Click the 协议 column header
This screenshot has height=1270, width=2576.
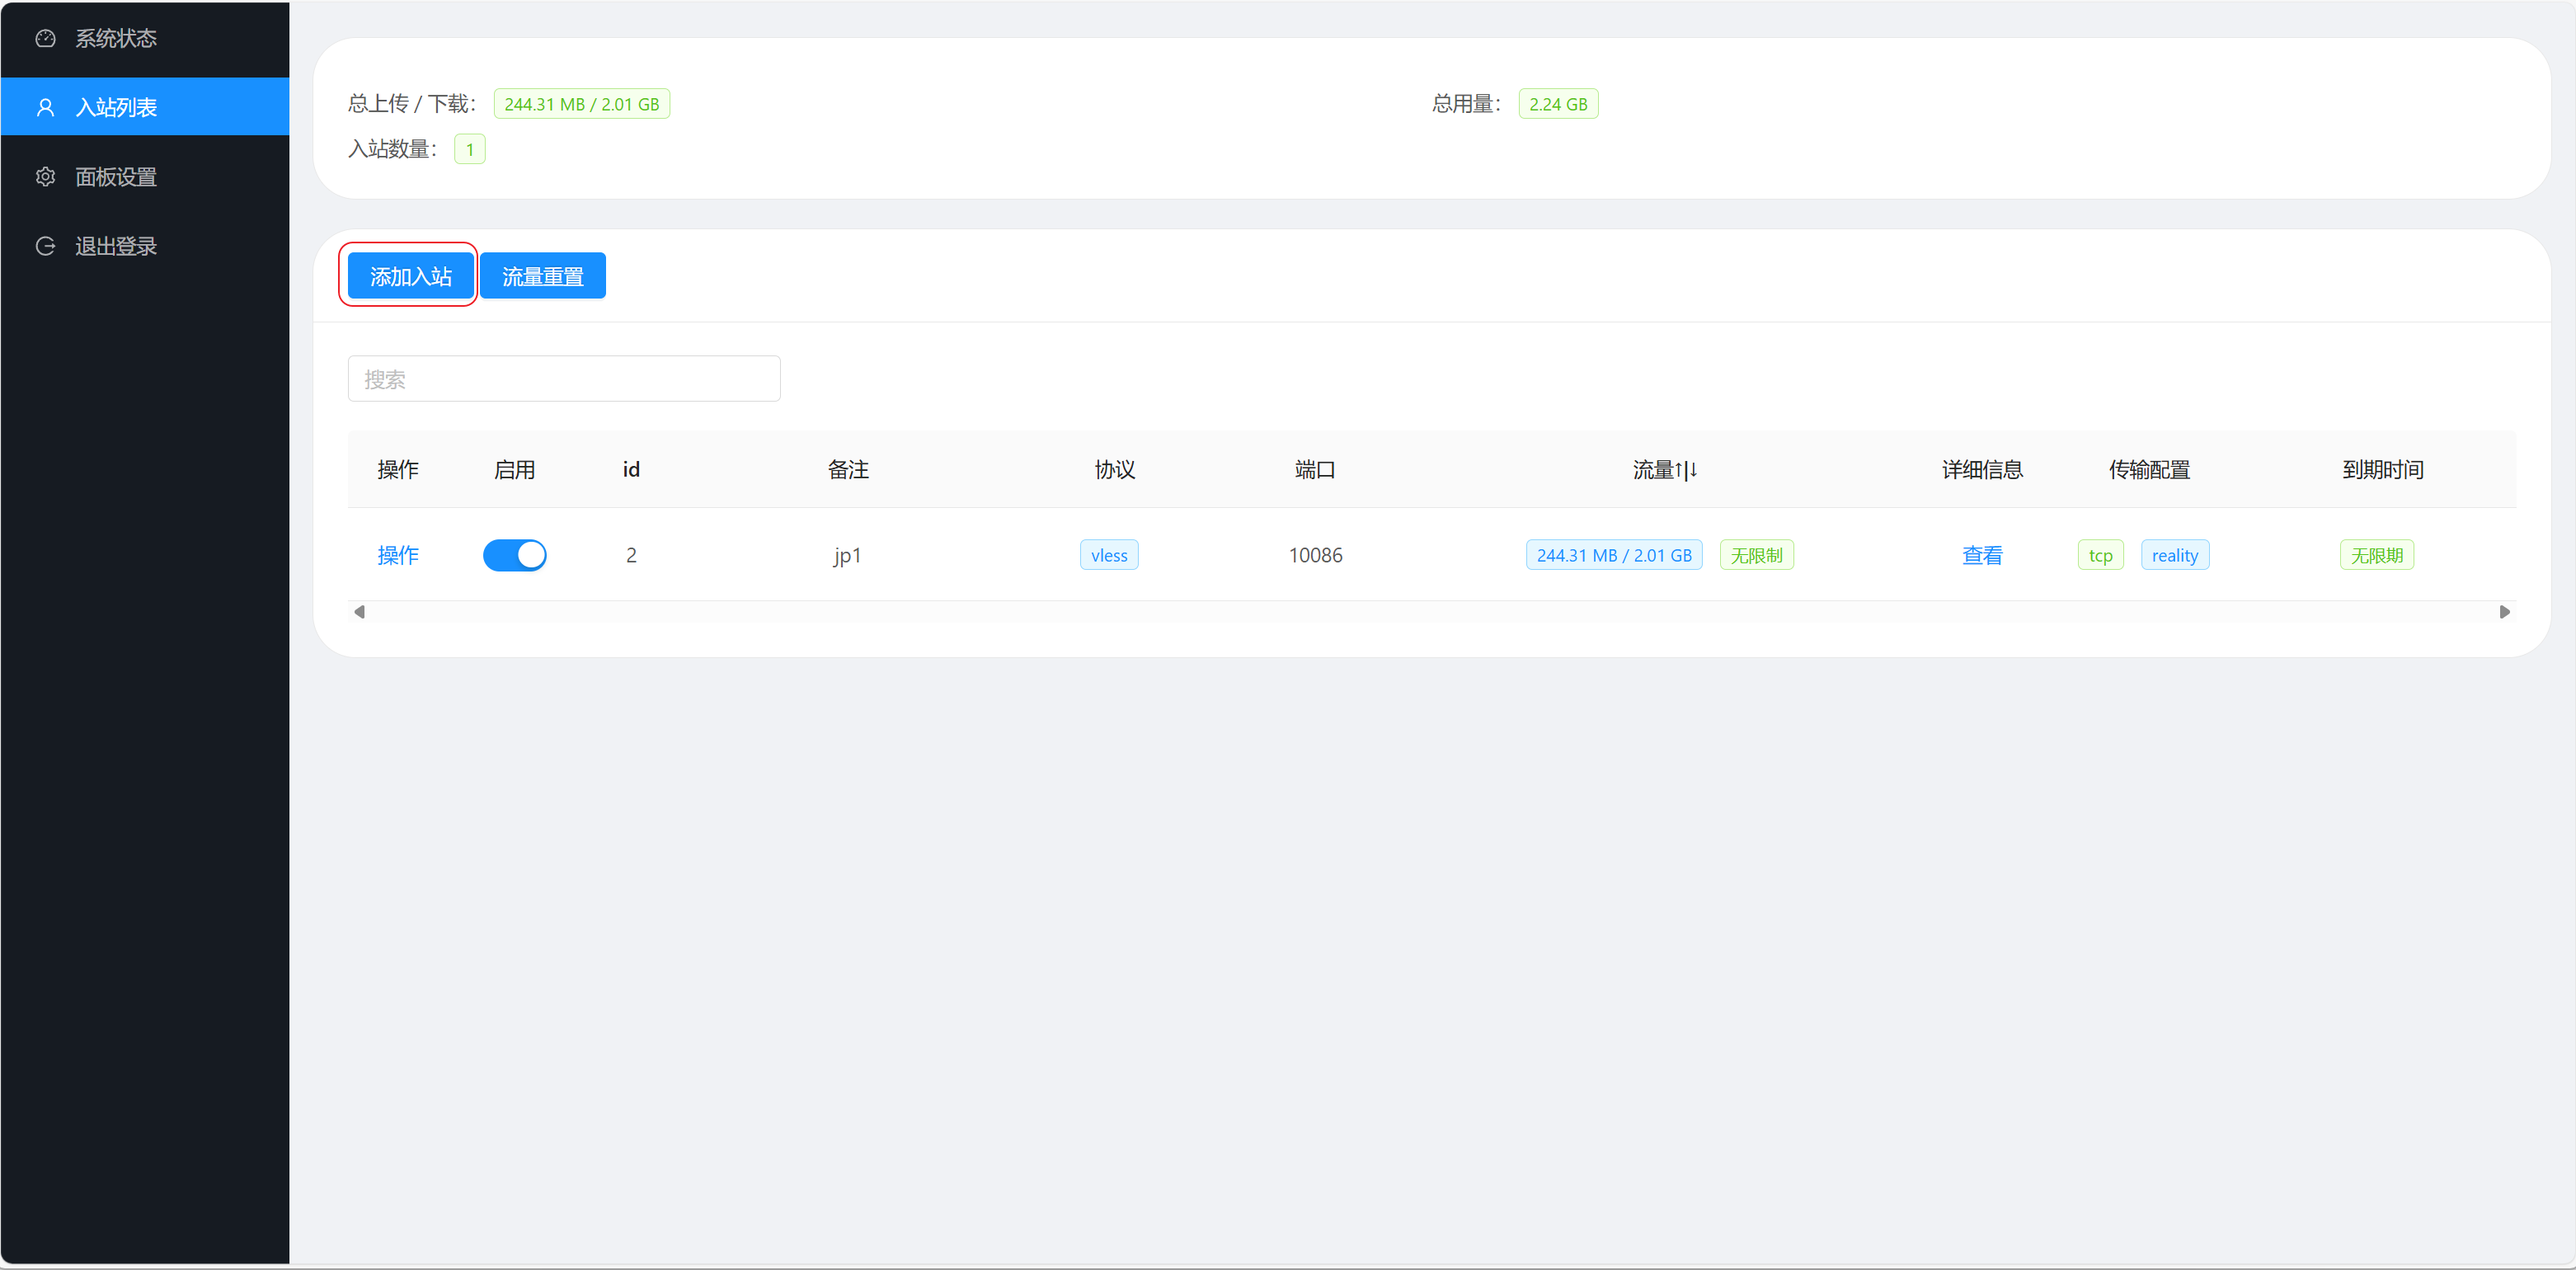(1115, 470)
